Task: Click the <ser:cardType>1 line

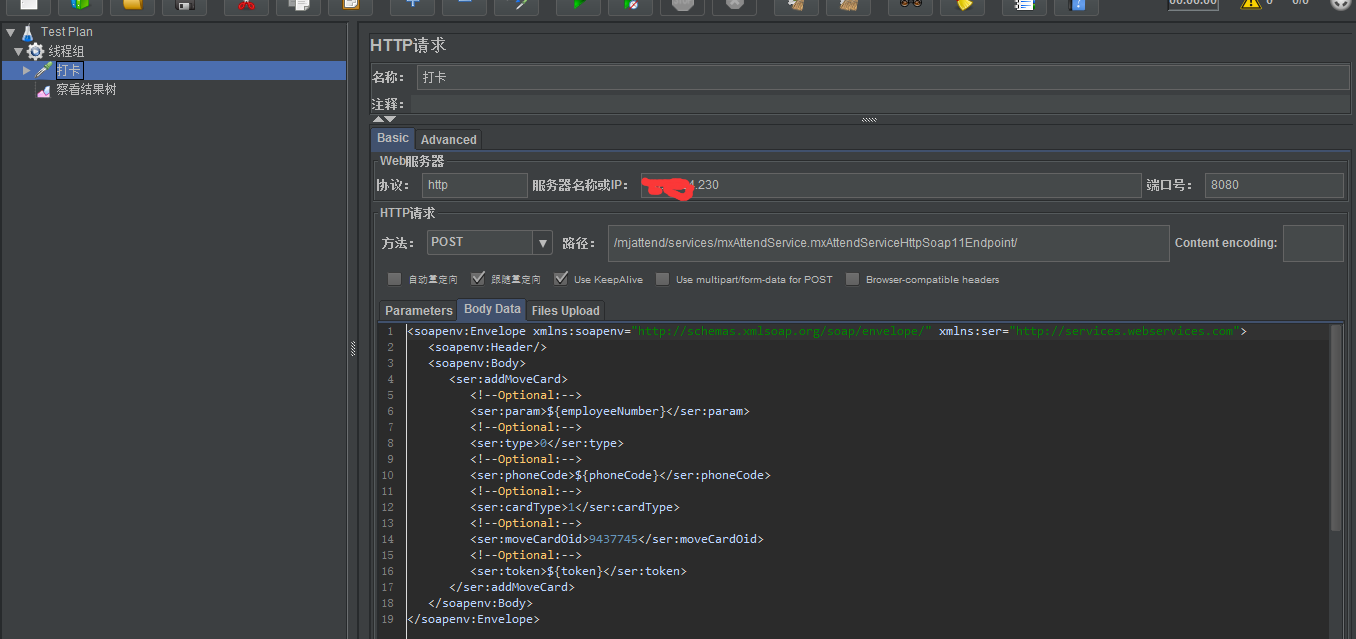Action: coord(574,507)
